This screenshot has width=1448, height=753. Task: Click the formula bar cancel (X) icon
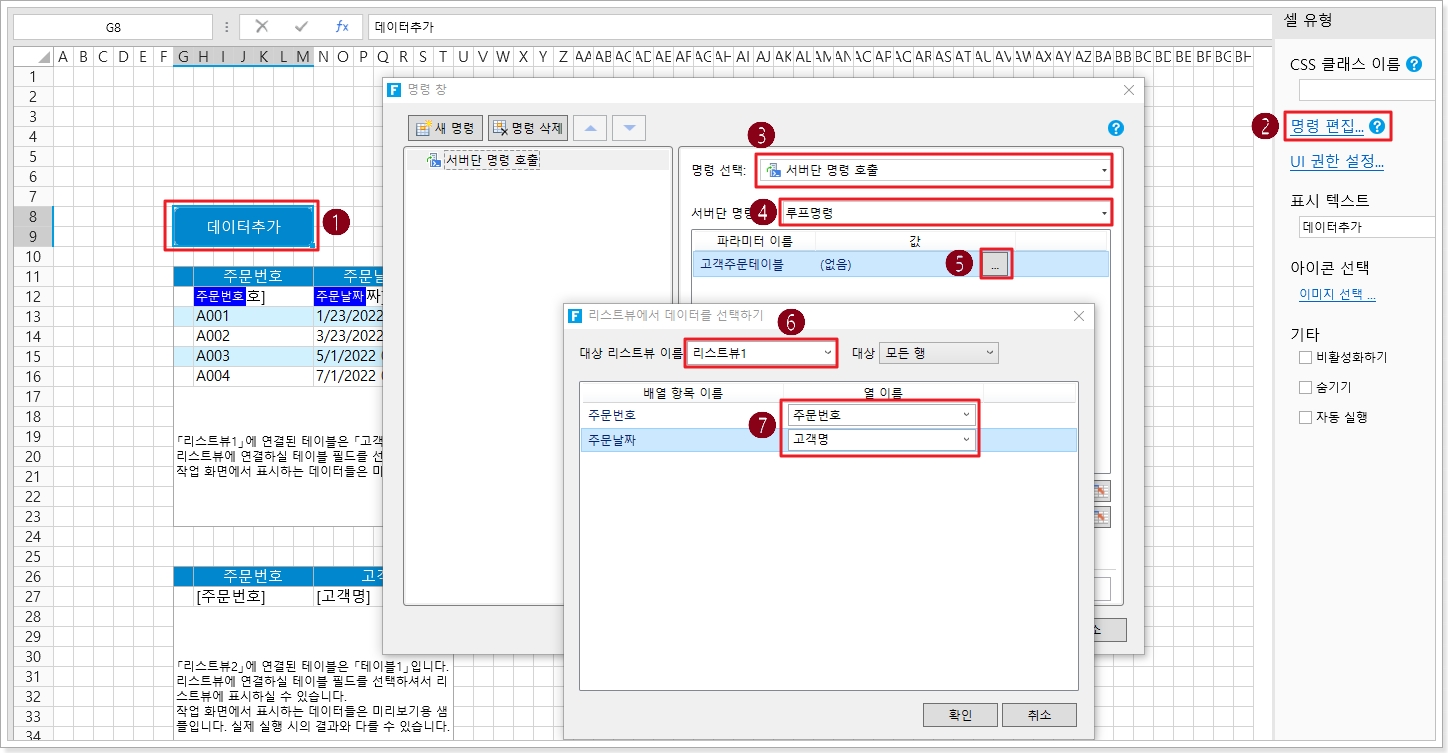click(x=261, y=27)
